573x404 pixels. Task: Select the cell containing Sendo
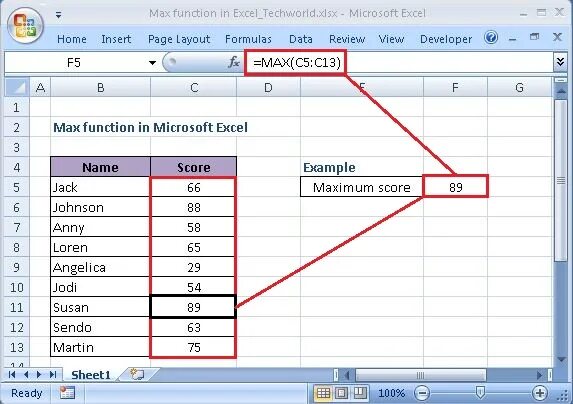pyautogui.click(x=100, y=327)
